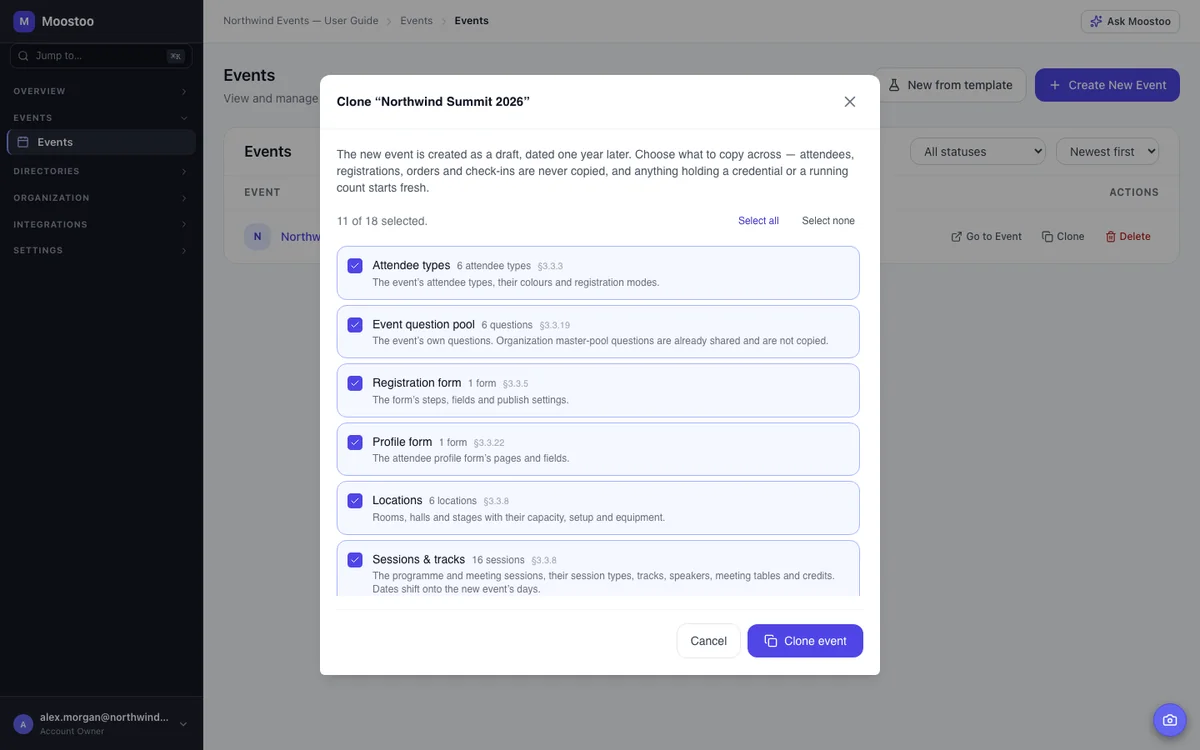Click the Go to Event external-link icon
This screenshot has width=1200, height=750.
pos(956,237)
